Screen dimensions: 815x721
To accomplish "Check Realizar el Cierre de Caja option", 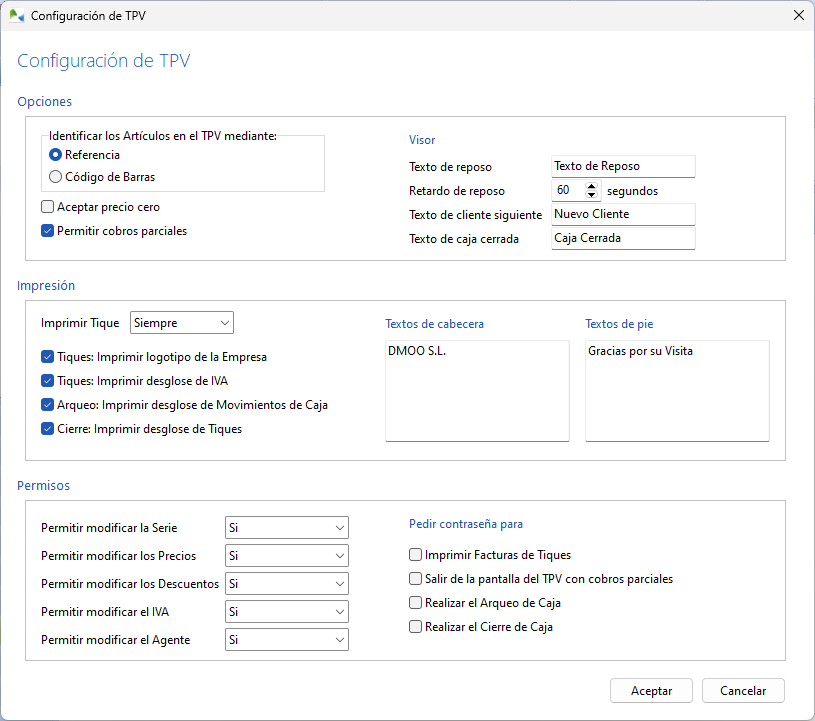I will point(415,626).
